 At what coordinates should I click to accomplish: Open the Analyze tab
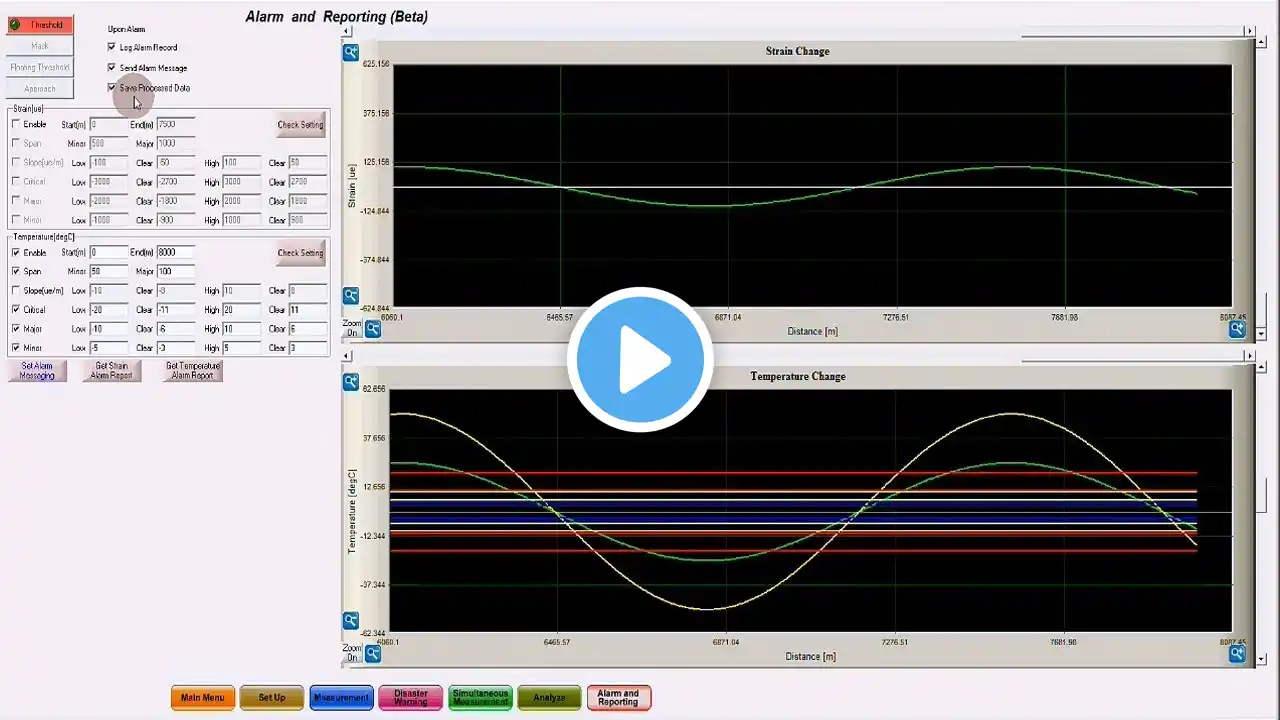(549, 698)
